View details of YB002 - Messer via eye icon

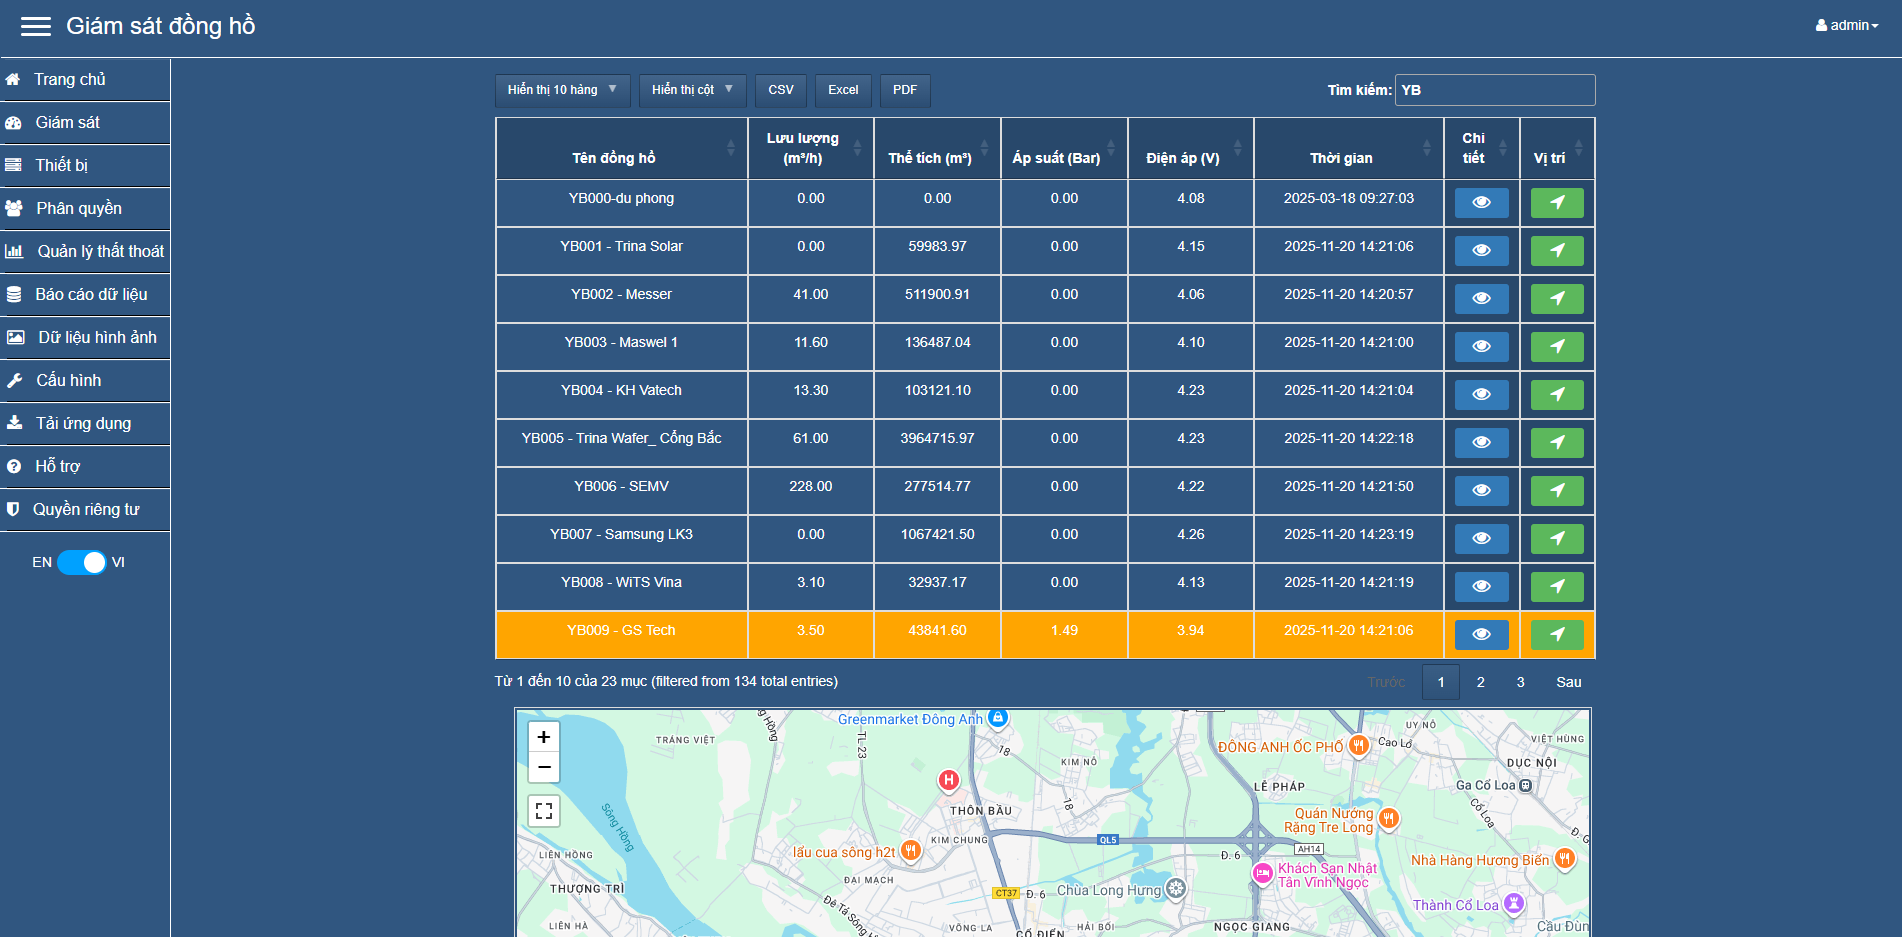[1481, 298]
